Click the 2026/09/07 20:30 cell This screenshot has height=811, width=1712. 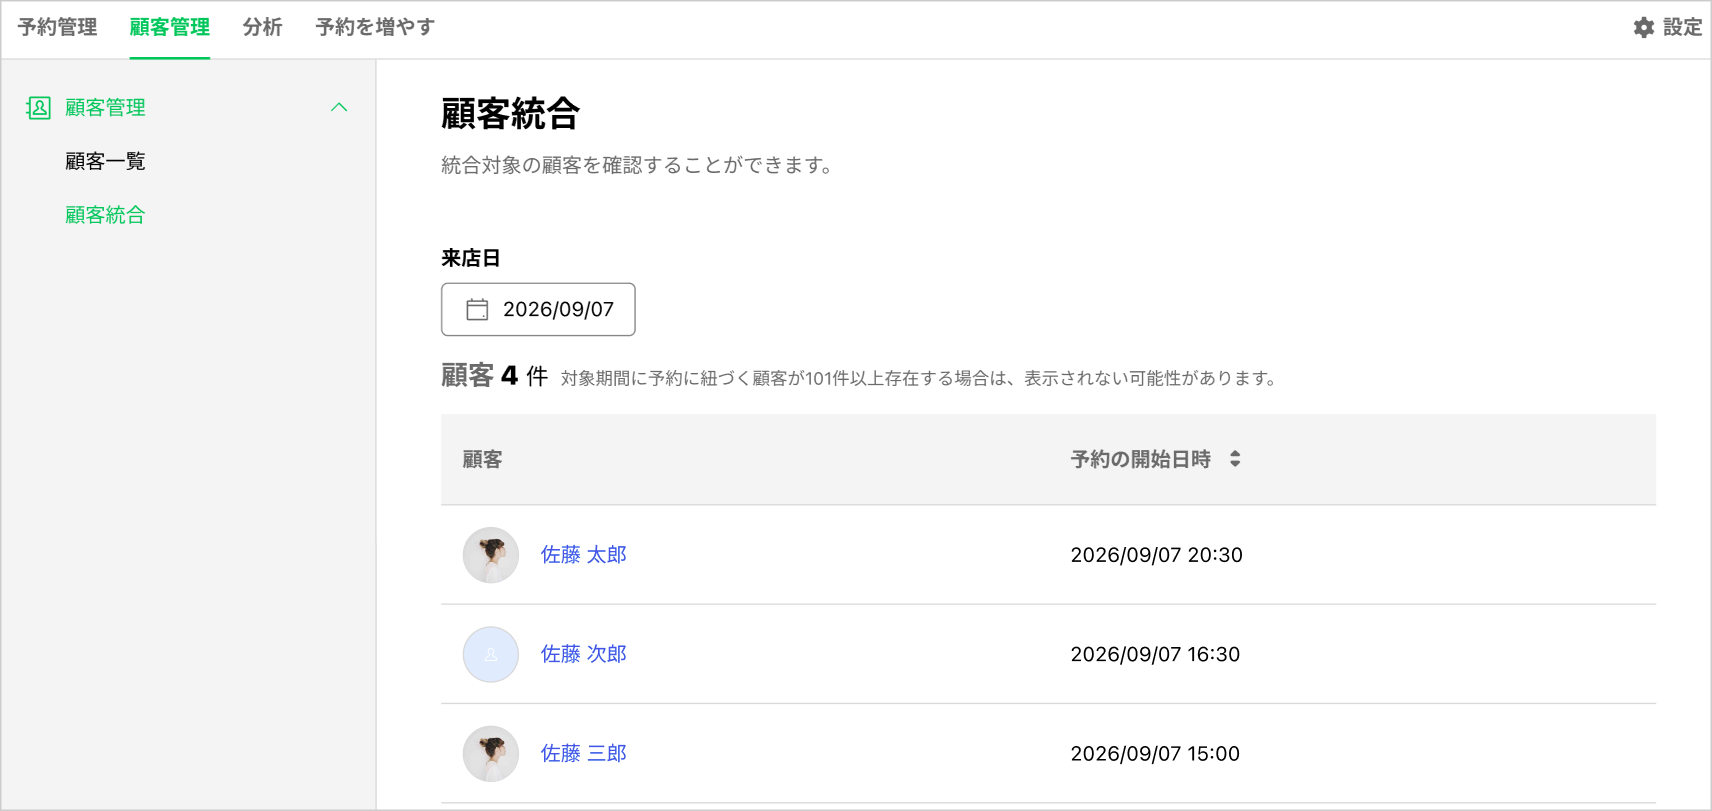point(1156,555)
